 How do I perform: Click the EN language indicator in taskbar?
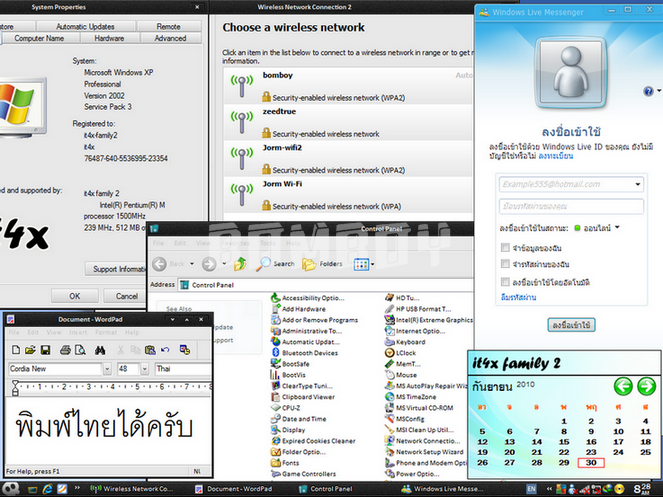[x=531, y=489]
